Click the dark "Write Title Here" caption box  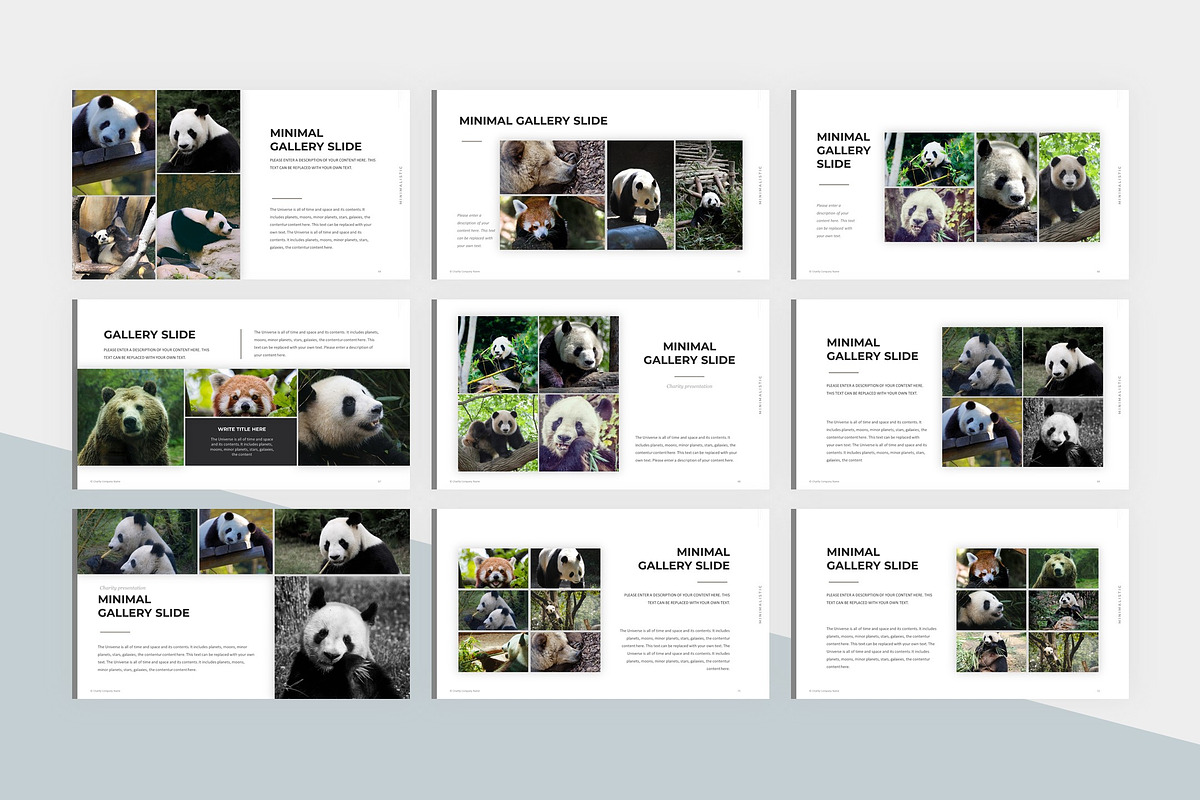[x=241, y=441]
